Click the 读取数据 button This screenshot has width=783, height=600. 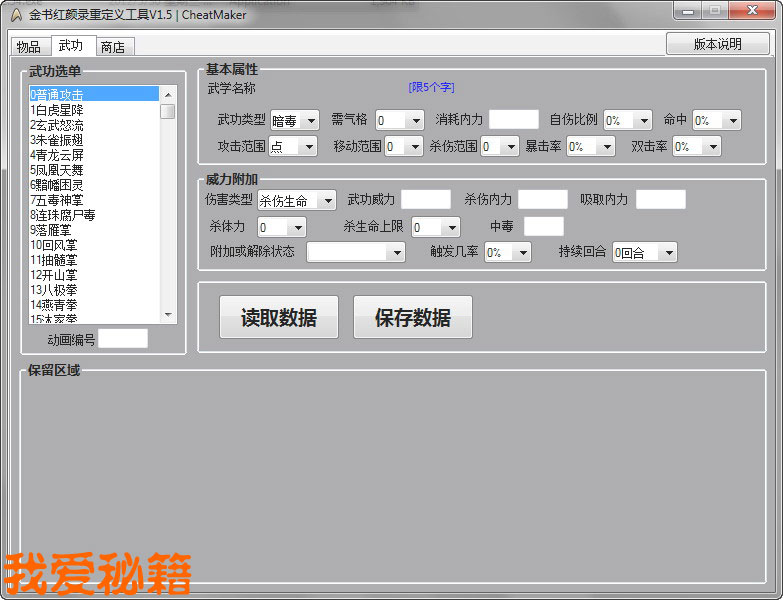point(279,318)
